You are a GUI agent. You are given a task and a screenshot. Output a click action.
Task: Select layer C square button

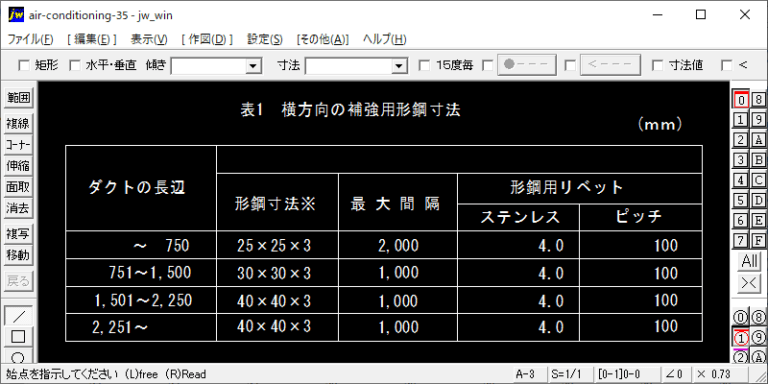point(758,180)
